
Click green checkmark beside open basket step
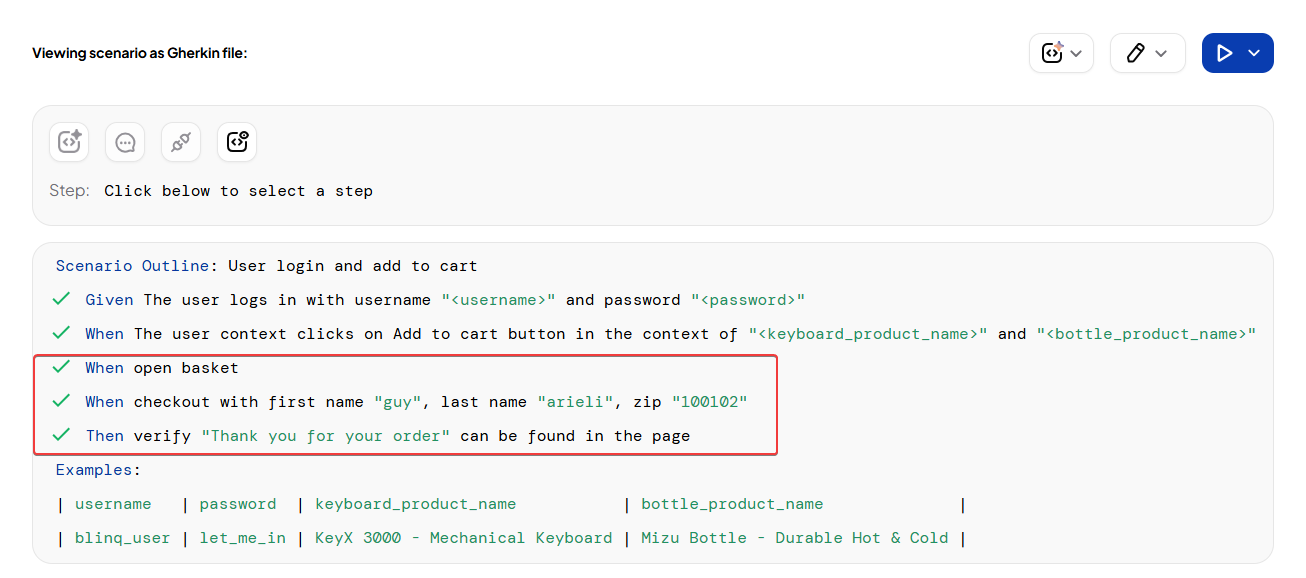62,367
